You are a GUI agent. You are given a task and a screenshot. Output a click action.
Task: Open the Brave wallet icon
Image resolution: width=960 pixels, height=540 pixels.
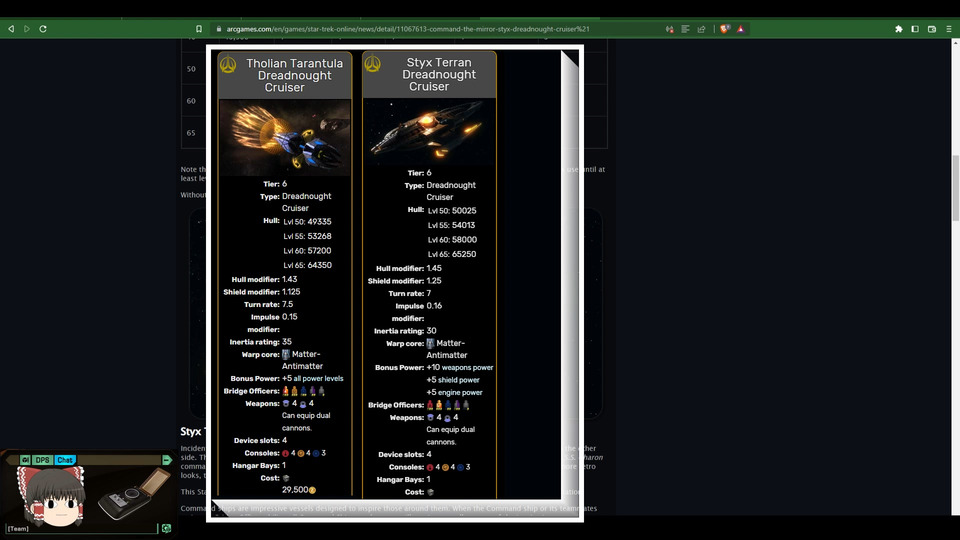[932, 29]
